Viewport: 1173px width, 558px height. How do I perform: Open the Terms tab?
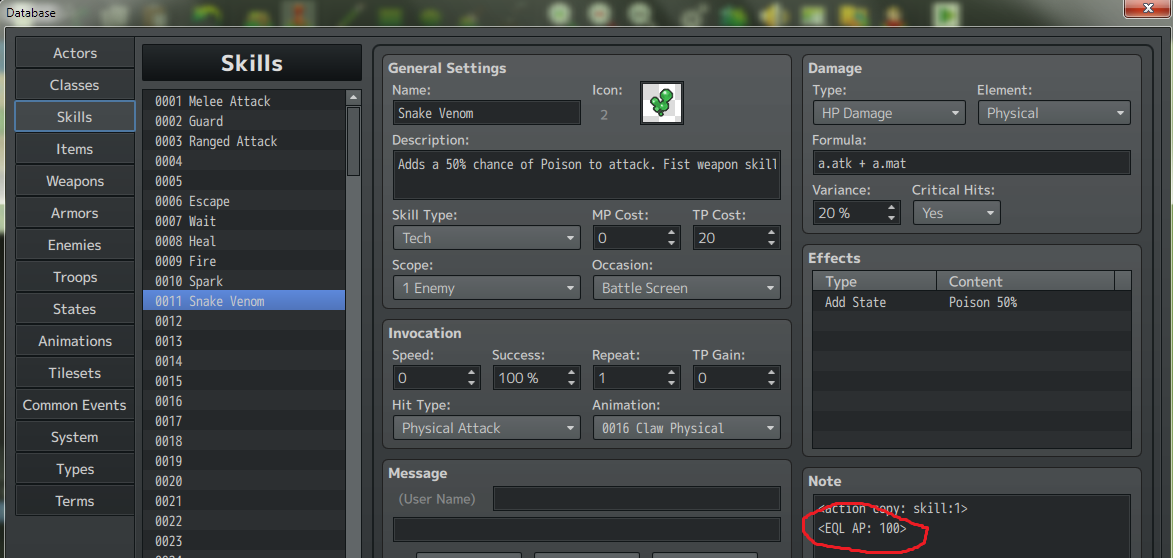pos(75,501)
